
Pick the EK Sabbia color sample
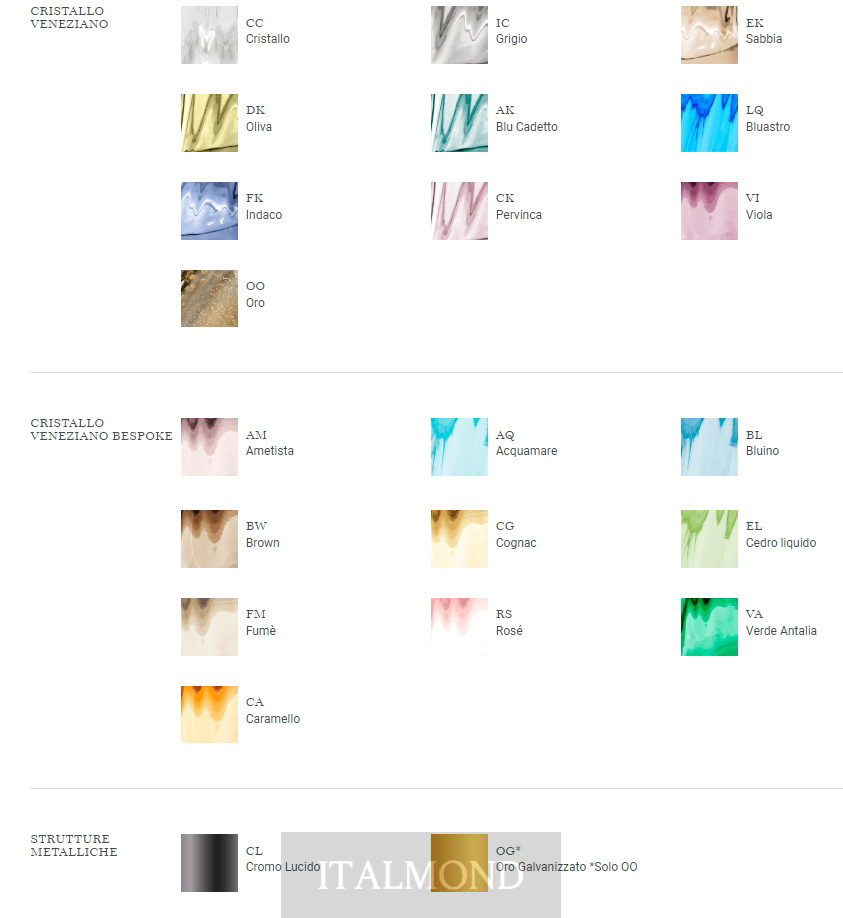click(709, 35)
